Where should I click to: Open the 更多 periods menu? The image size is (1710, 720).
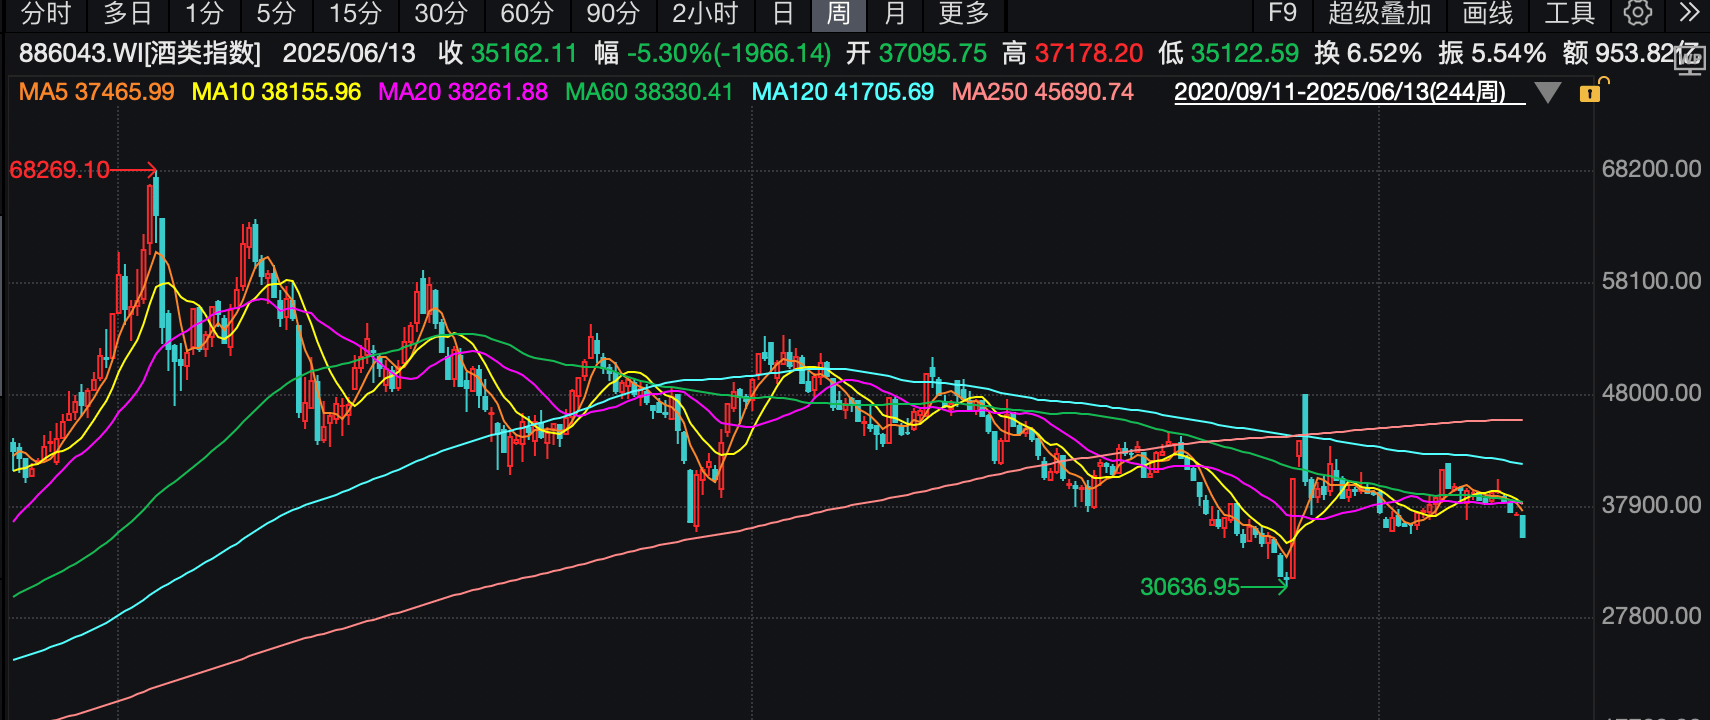pyautogui.click(x=964, y=13)
